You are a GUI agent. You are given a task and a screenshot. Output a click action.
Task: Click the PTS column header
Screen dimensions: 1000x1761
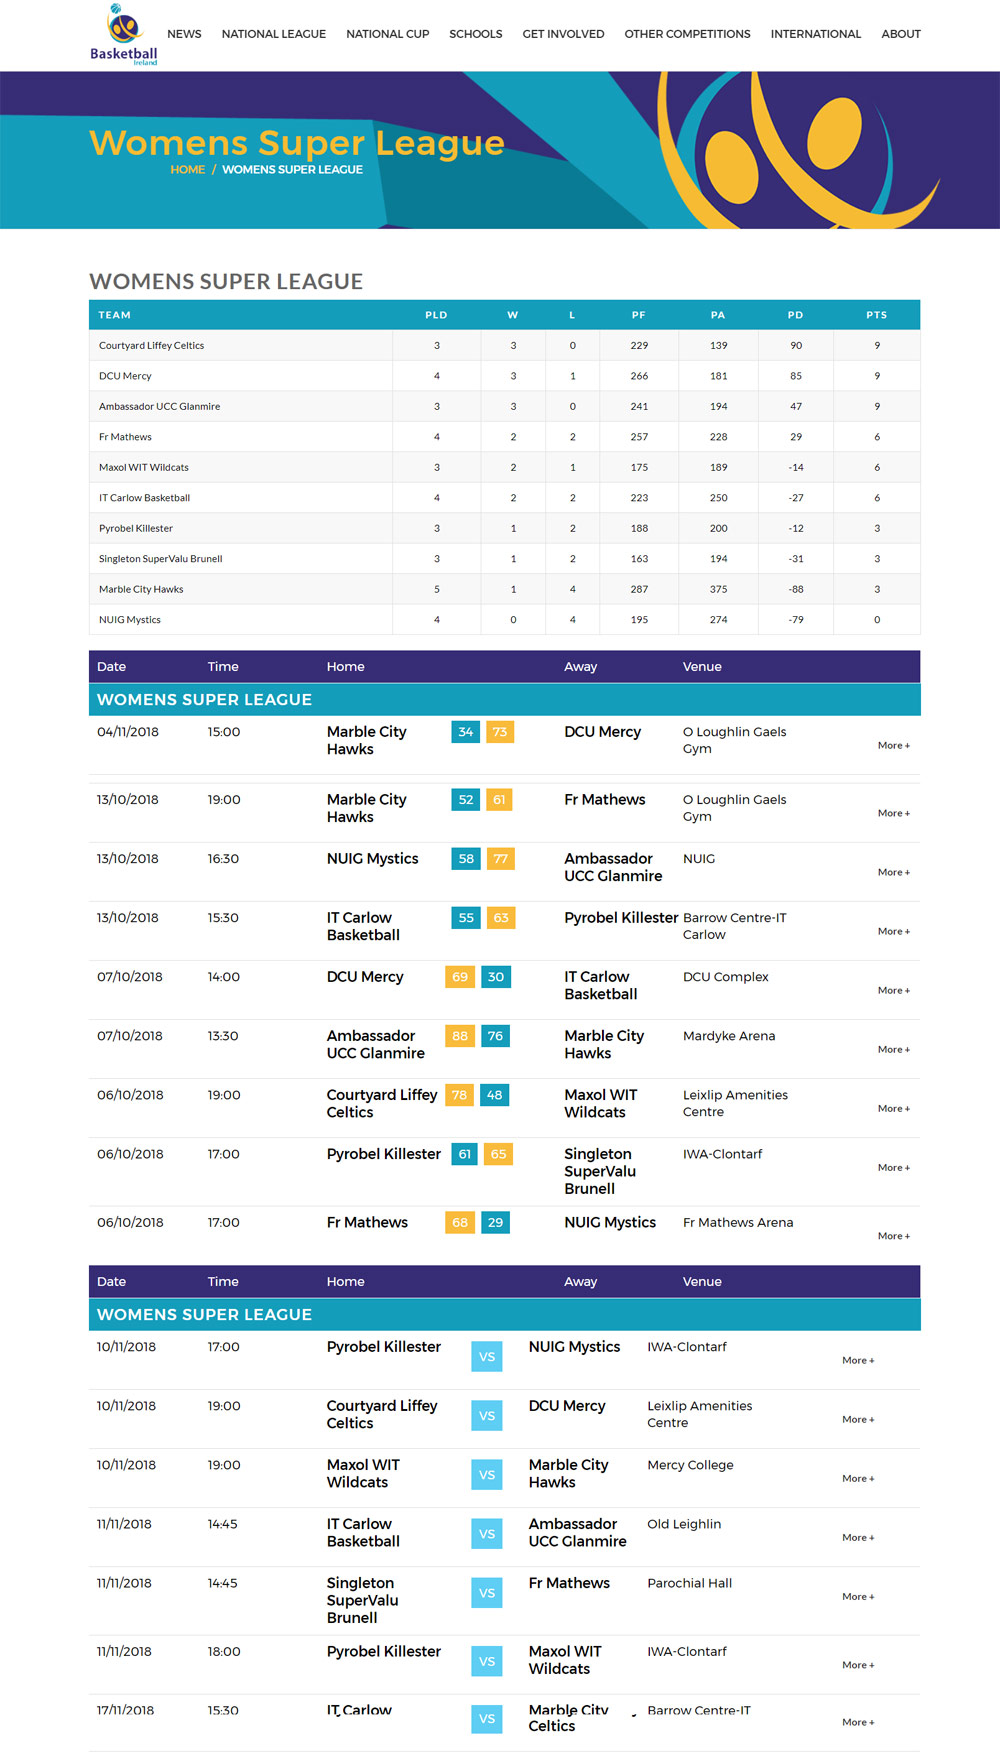click(x=877, y=315)
